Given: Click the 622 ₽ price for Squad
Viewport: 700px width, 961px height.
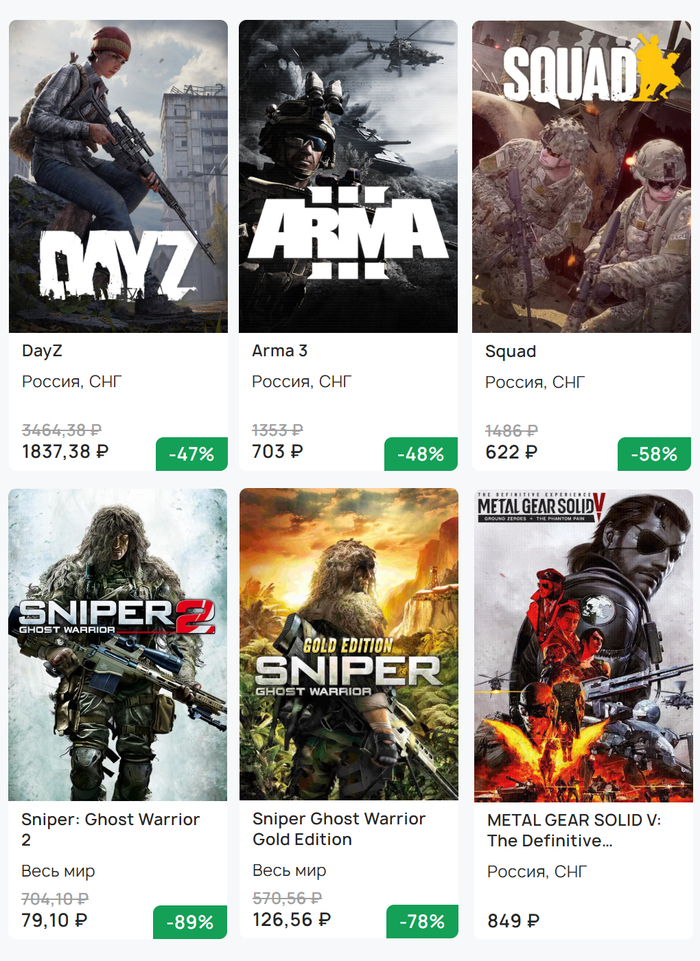Looking at the screenshot, I should (x=511, y=452).
